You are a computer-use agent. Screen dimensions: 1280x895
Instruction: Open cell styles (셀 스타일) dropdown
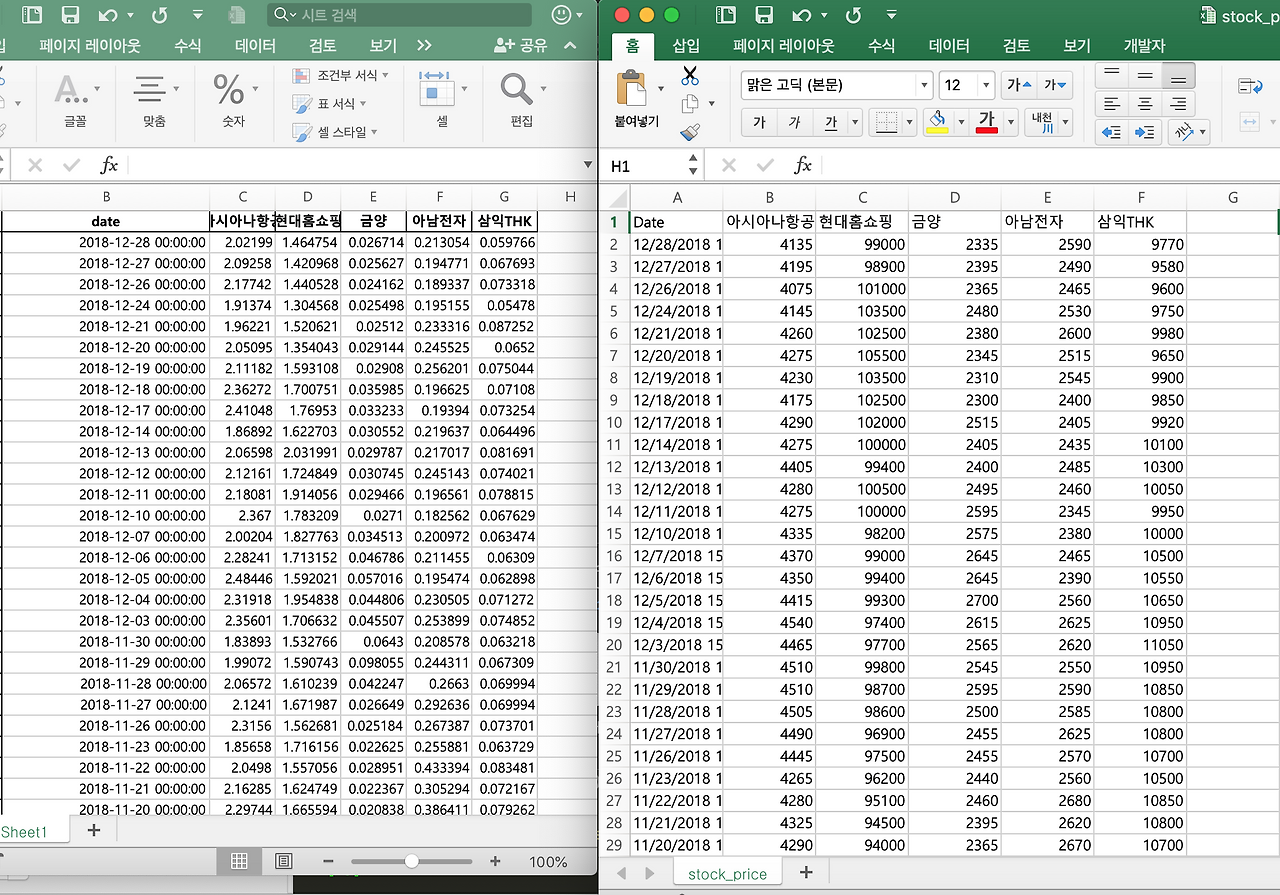point(335,132)
